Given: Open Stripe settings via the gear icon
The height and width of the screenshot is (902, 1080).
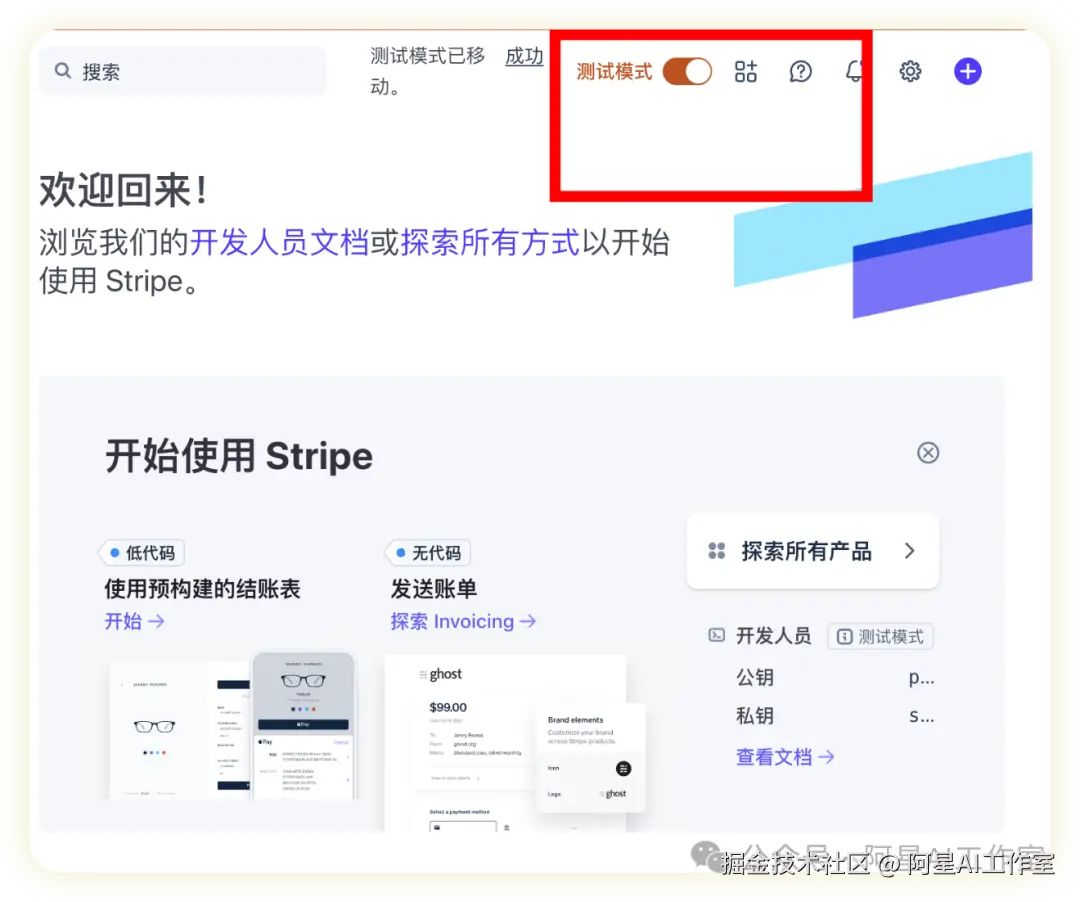Looking at the screenshot, I should tap(910, 71).
